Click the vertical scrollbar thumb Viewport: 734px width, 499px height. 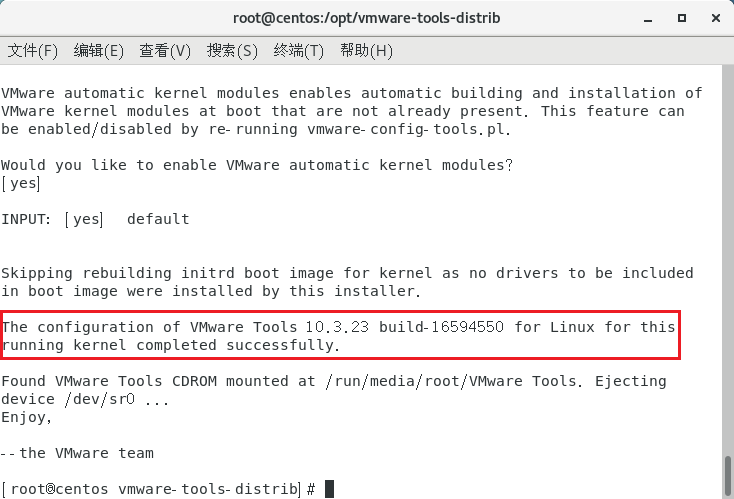[728, 476]
